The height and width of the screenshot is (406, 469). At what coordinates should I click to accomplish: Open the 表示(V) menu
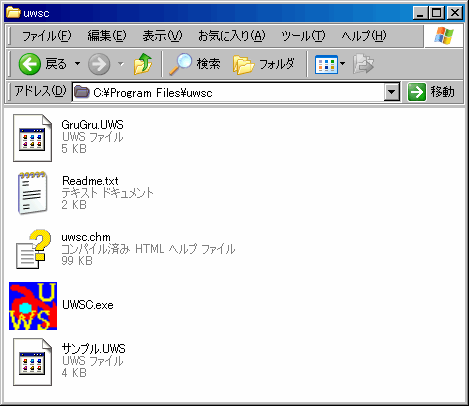coord(162,36)
